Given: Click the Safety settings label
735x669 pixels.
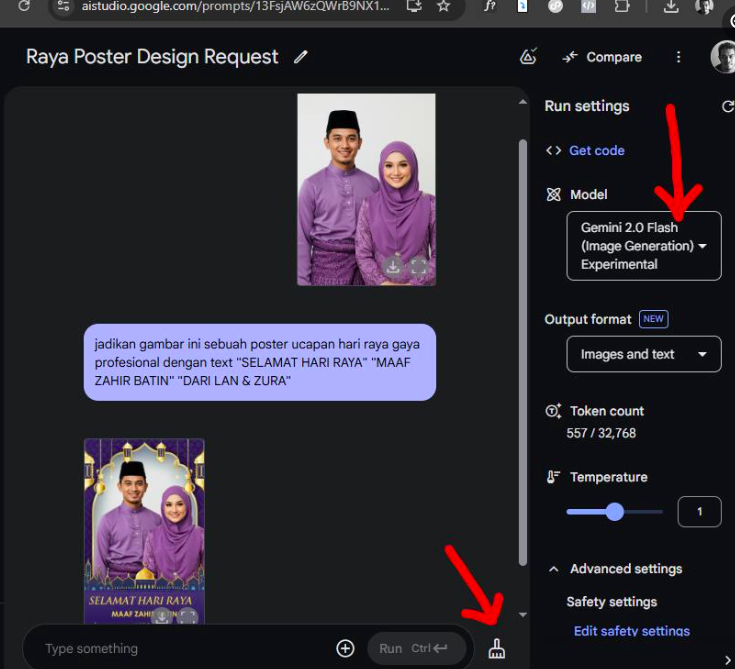Looking at the screenshot, I should click(x=611, y=602).
